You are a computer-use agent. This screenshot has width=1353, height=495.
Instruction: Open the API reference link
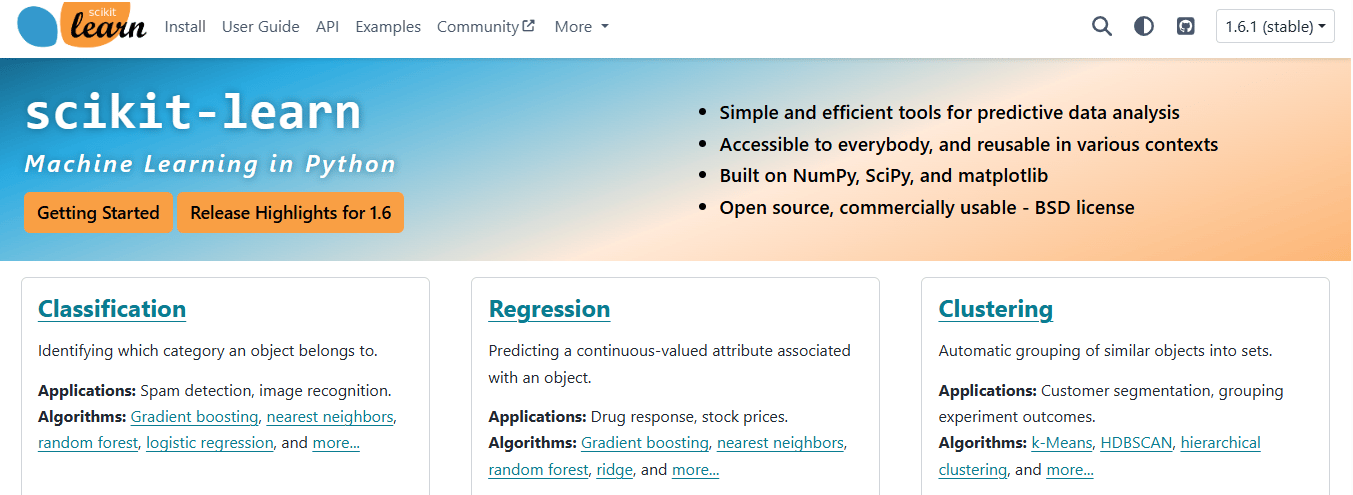327,27
